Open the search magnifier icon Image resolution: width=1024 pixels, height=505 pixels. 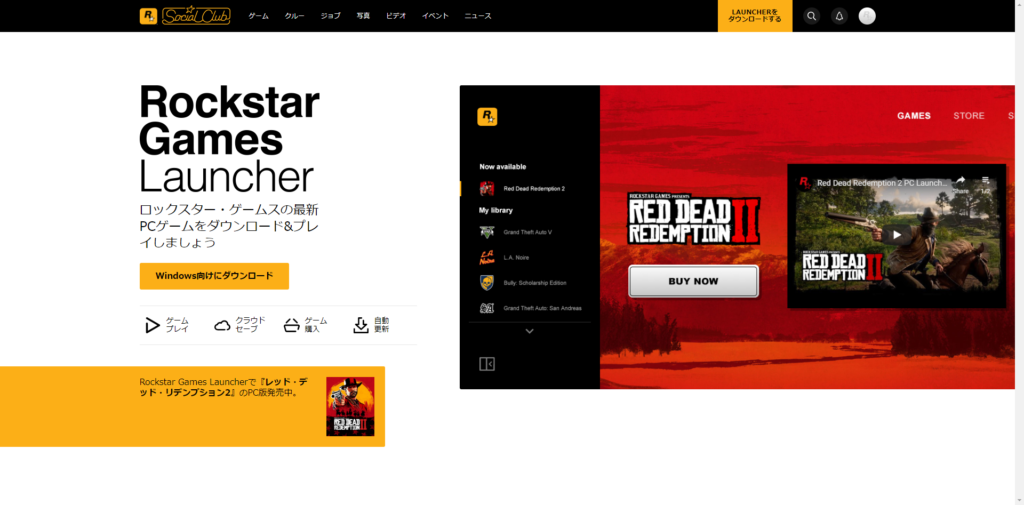coord(811,16)
